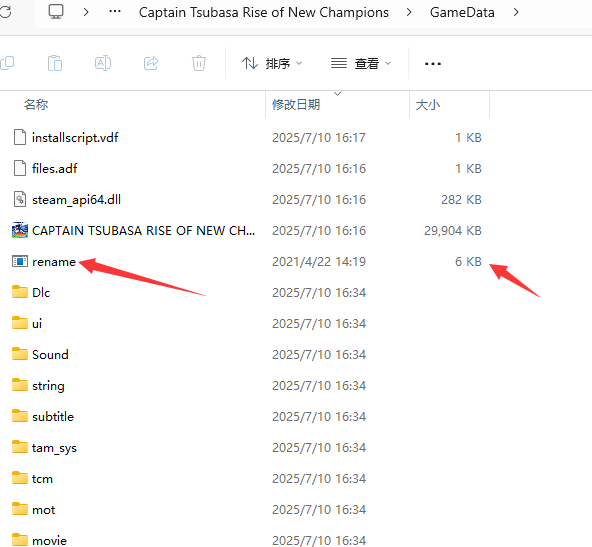Viewport: 592px width, 547px height.
Task: Select the rename file
Action: pyautogui.click(x=54, y=262)
